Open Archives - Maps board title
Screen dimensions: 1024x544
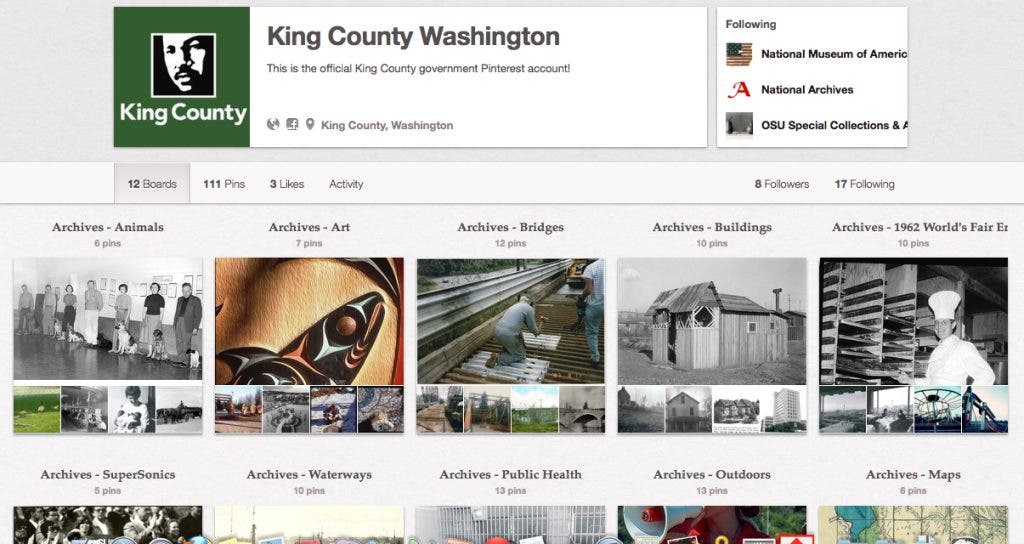913,474
